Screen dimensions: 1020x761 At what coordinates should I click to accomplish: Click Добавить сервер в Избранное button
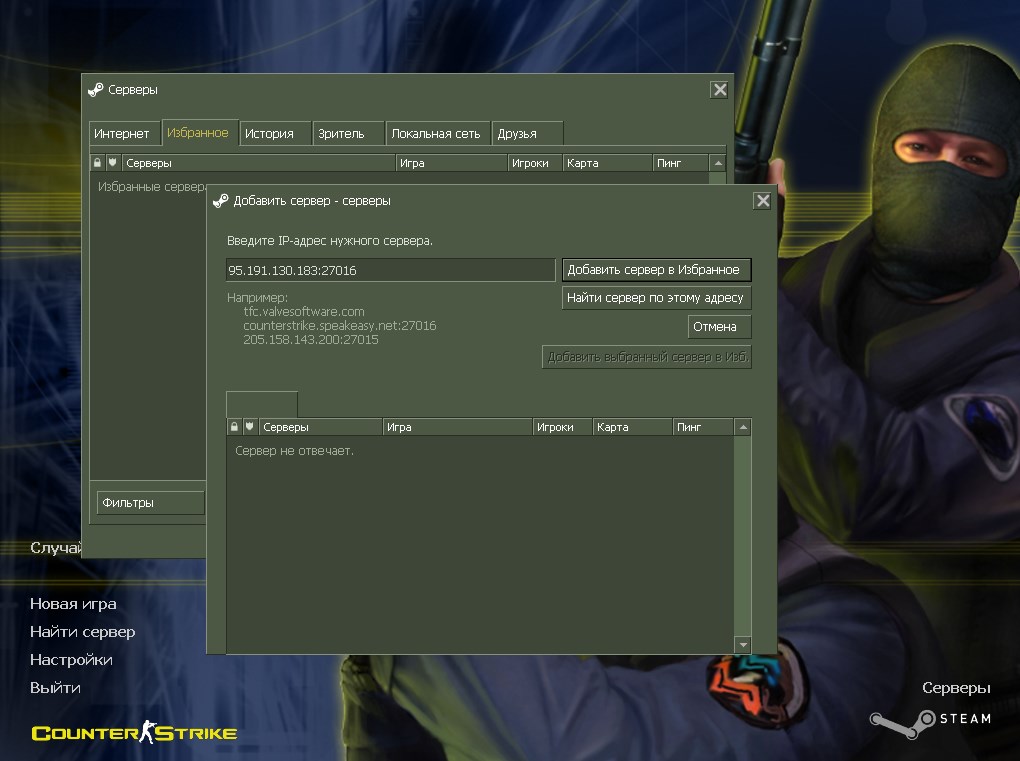tap(656, 270)
